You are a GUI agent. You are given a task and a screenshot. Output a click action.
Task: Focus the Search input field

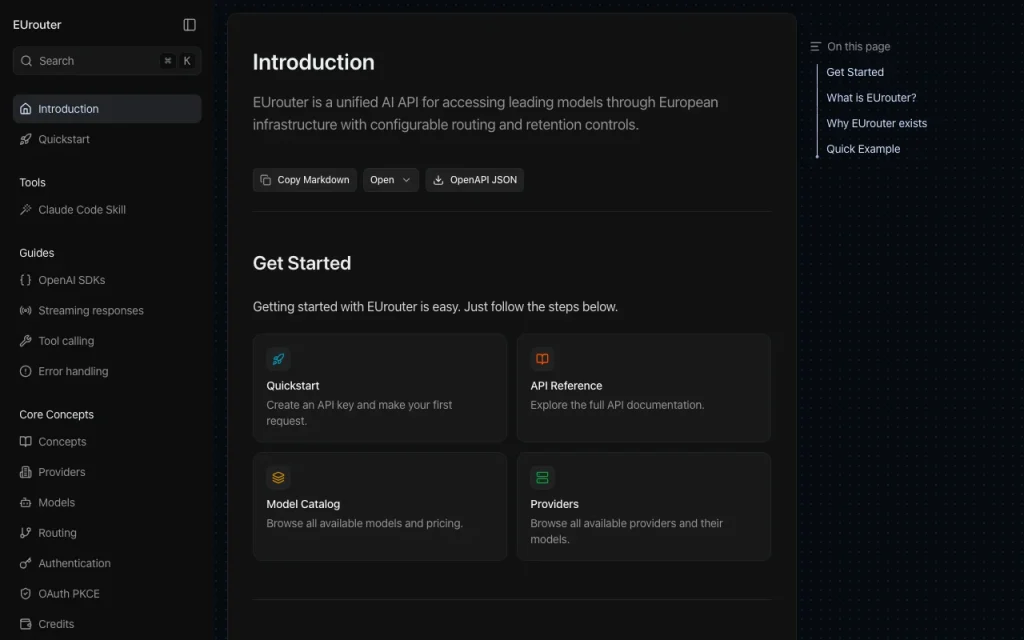pyautogui.click(x=107, y=61)
